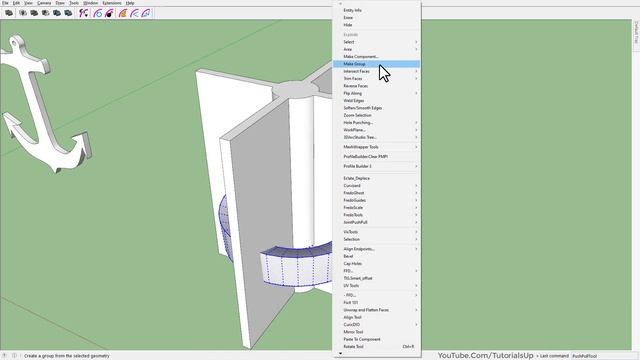
Task: Open the Camera menu
Action: tap(44, 3)
